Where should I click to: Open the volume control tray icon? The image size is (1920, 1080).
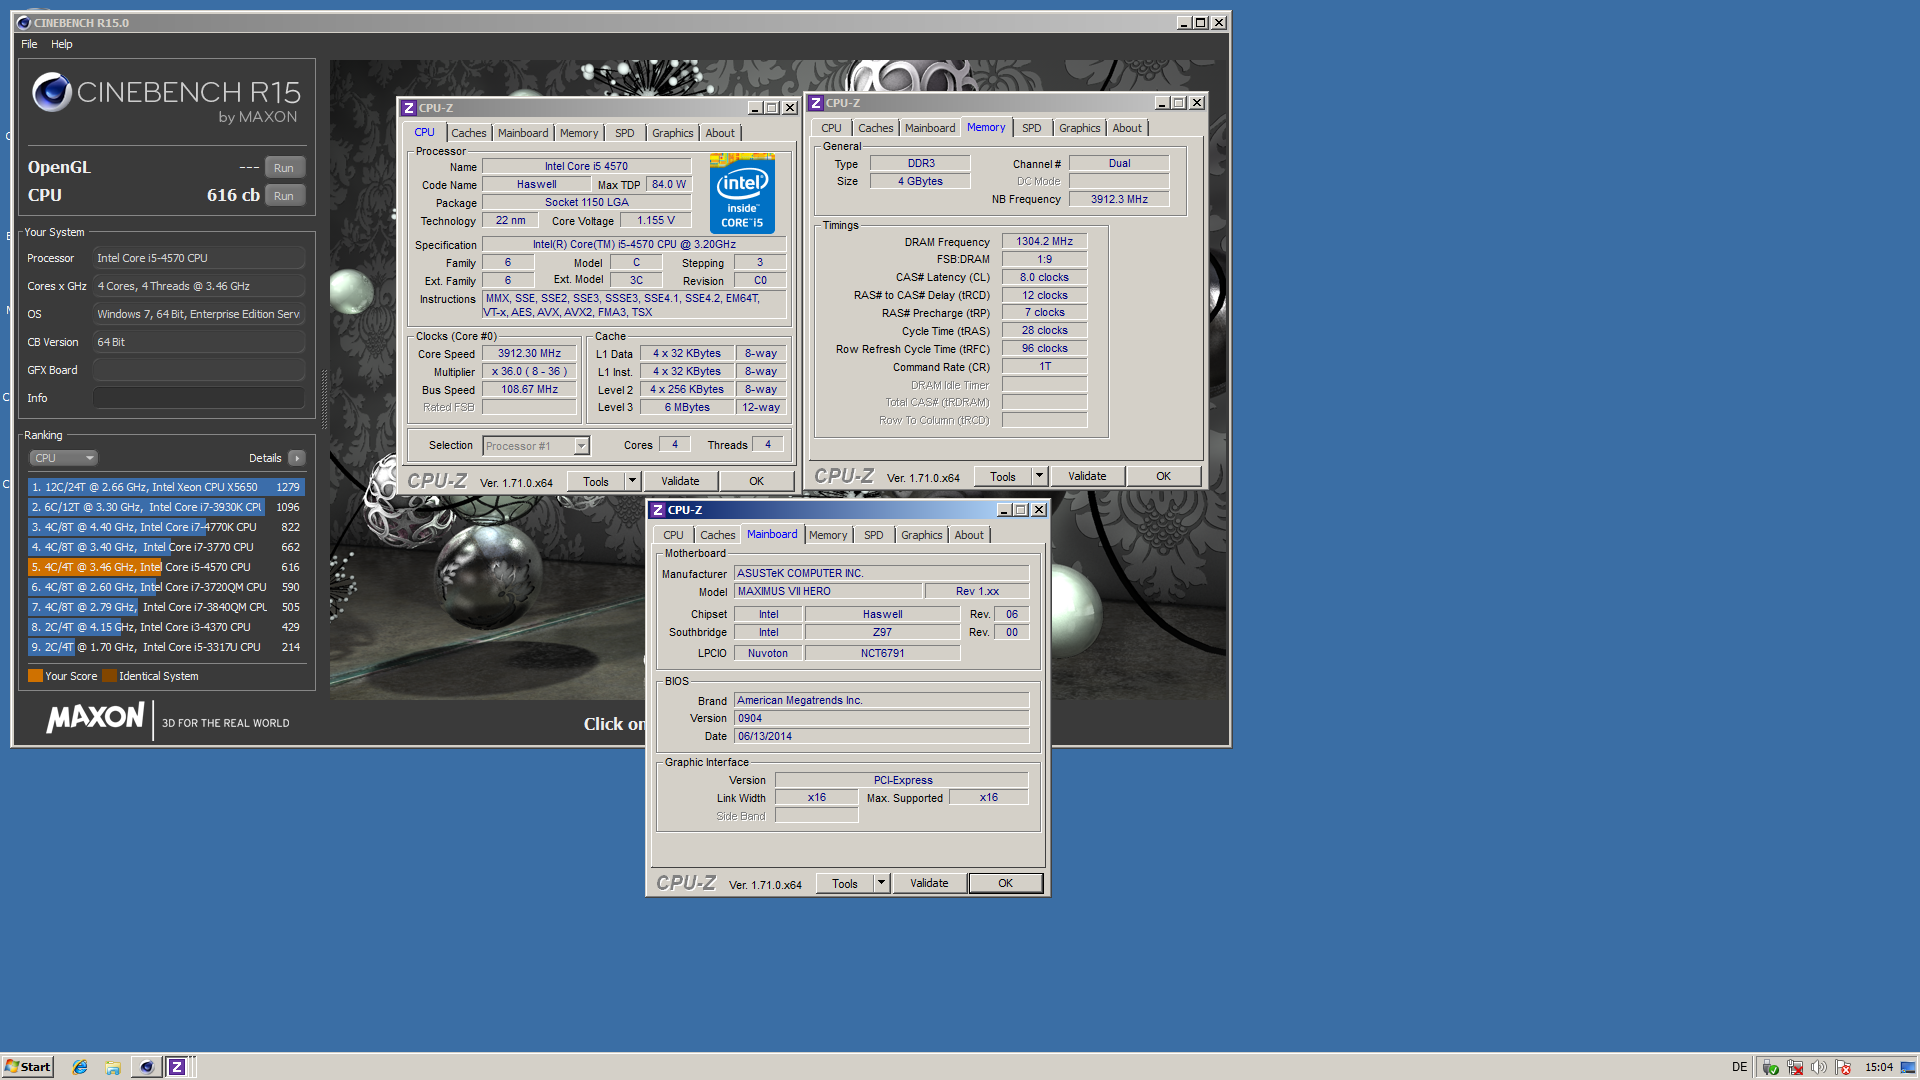click(1819, 1067)
